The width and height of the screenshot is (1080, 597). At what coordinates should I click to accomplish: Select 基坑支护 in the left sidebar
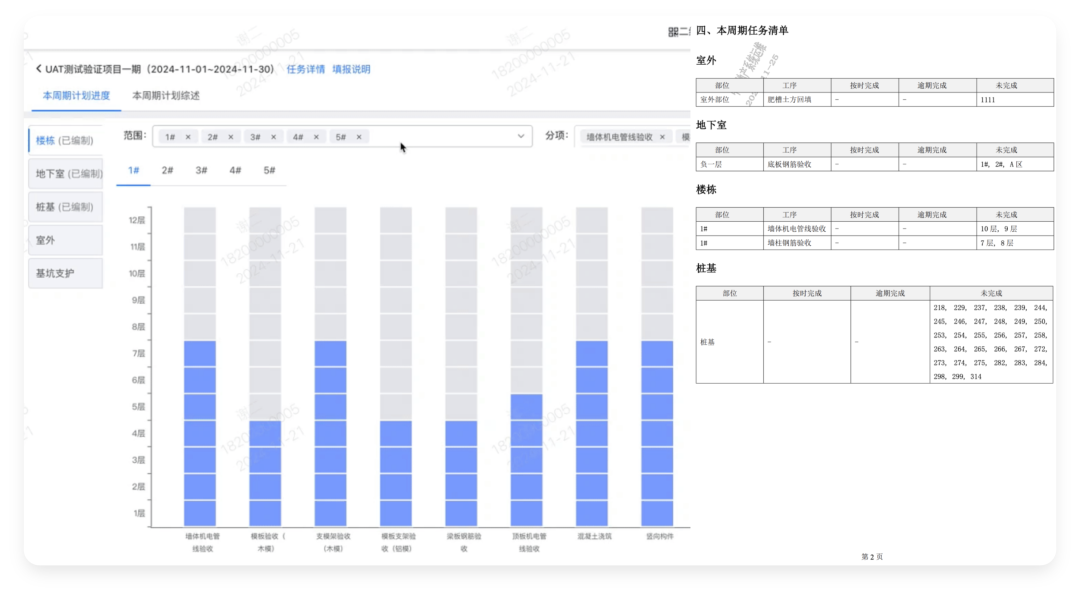click(63, 272)
